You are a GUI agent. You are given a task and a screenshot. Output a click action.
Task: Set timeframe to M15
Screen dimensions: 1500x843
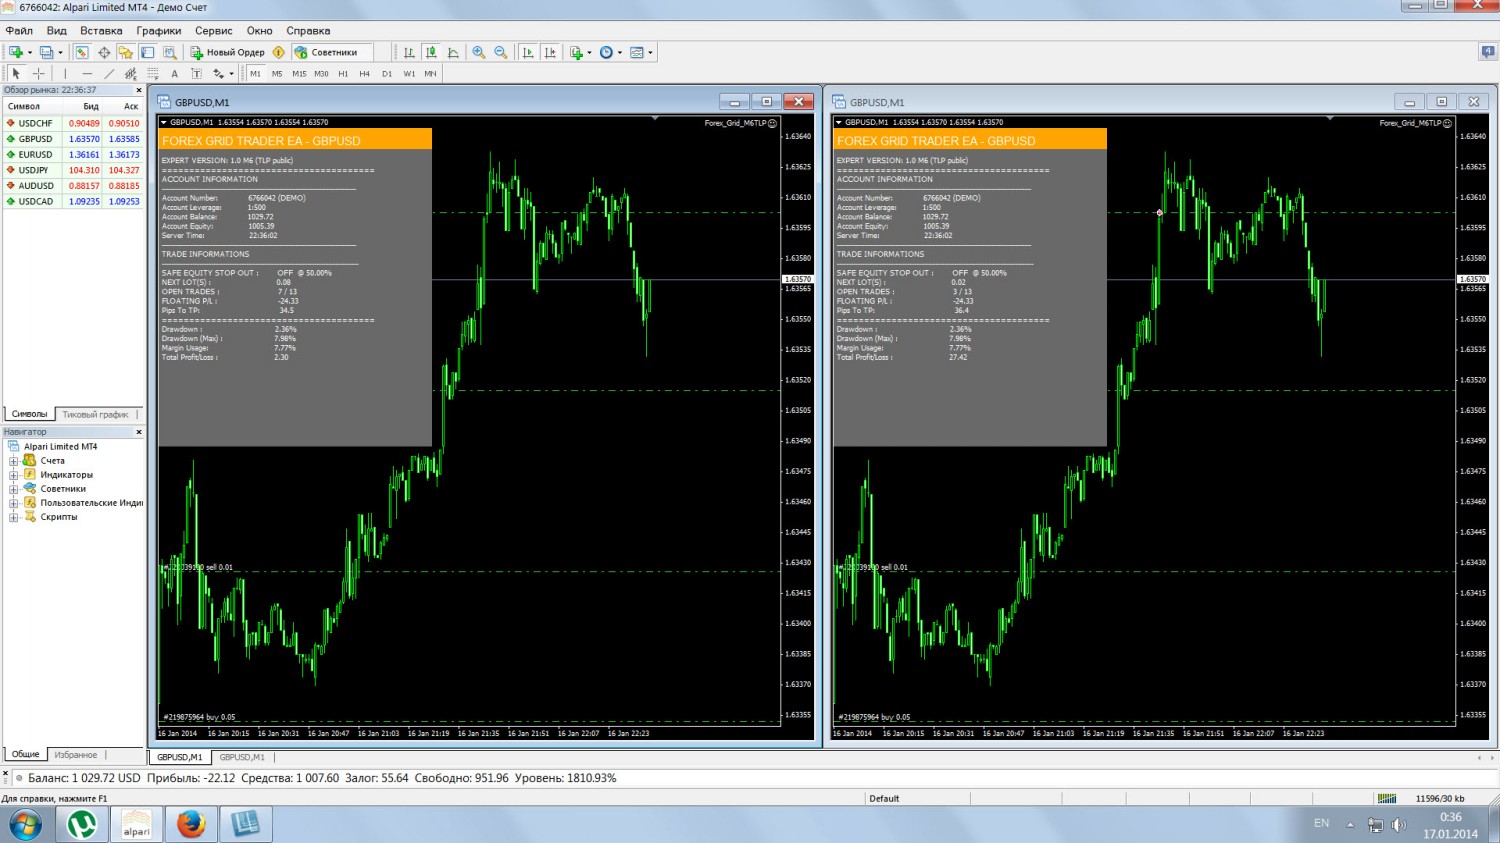299,73
